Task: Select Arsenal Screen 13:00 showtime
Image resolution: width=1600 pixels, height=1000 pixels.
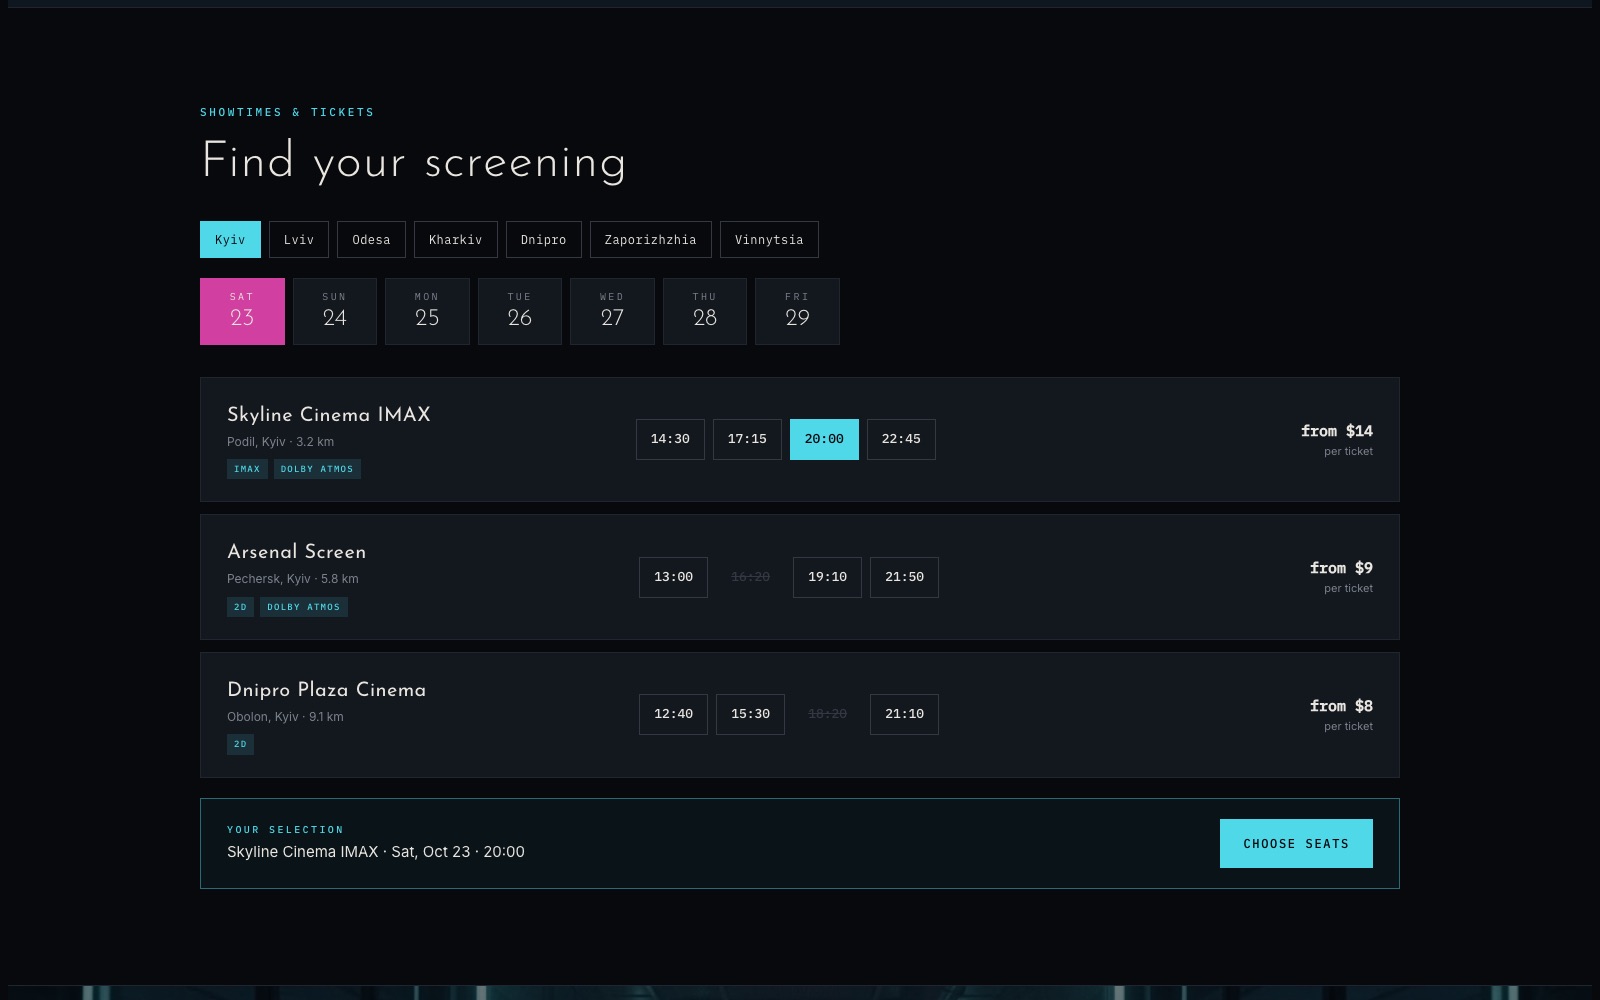Action: (x=673, y=577)
